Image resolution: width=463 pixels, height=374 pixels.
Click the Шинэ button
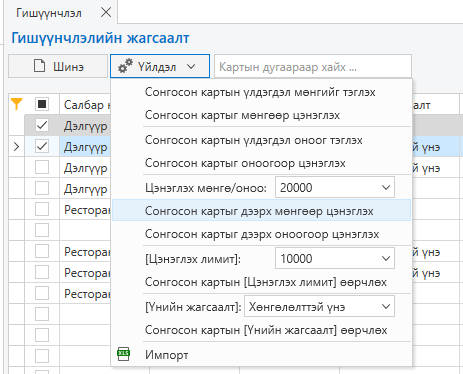58,66
